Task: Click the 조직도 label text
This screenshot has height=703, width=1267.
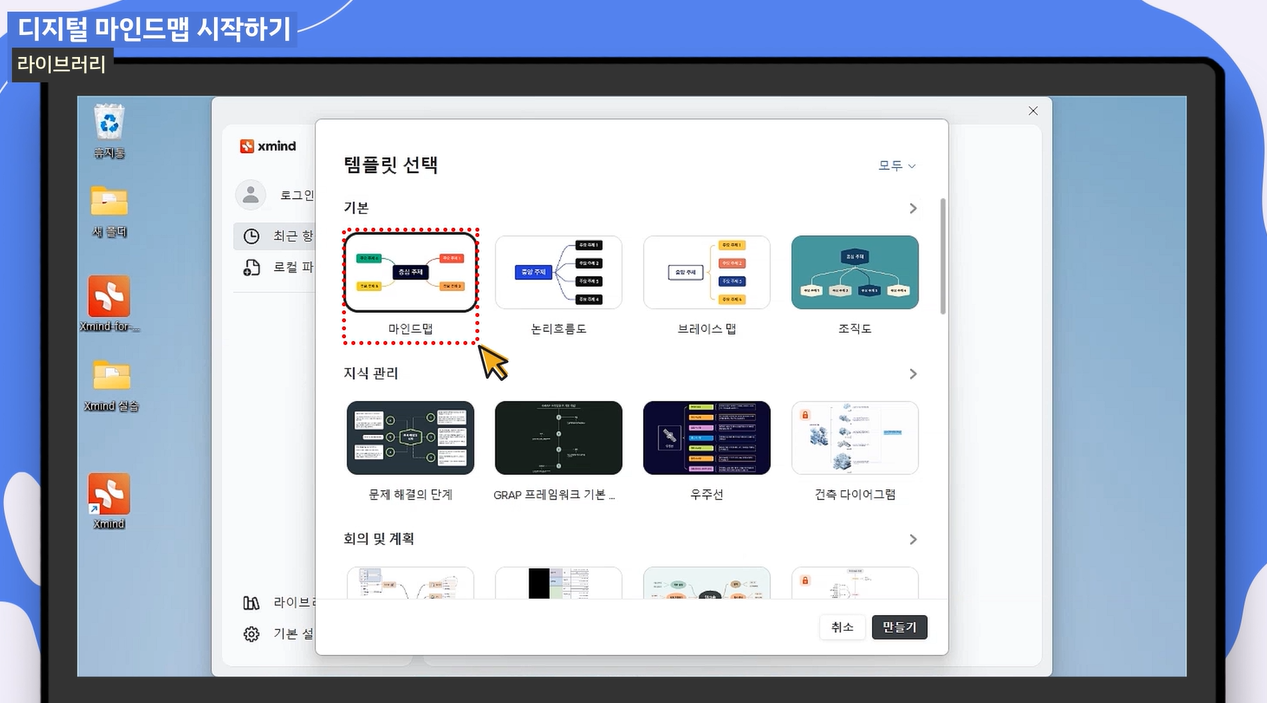Action: pyautogui.click(x=854, y=328)
